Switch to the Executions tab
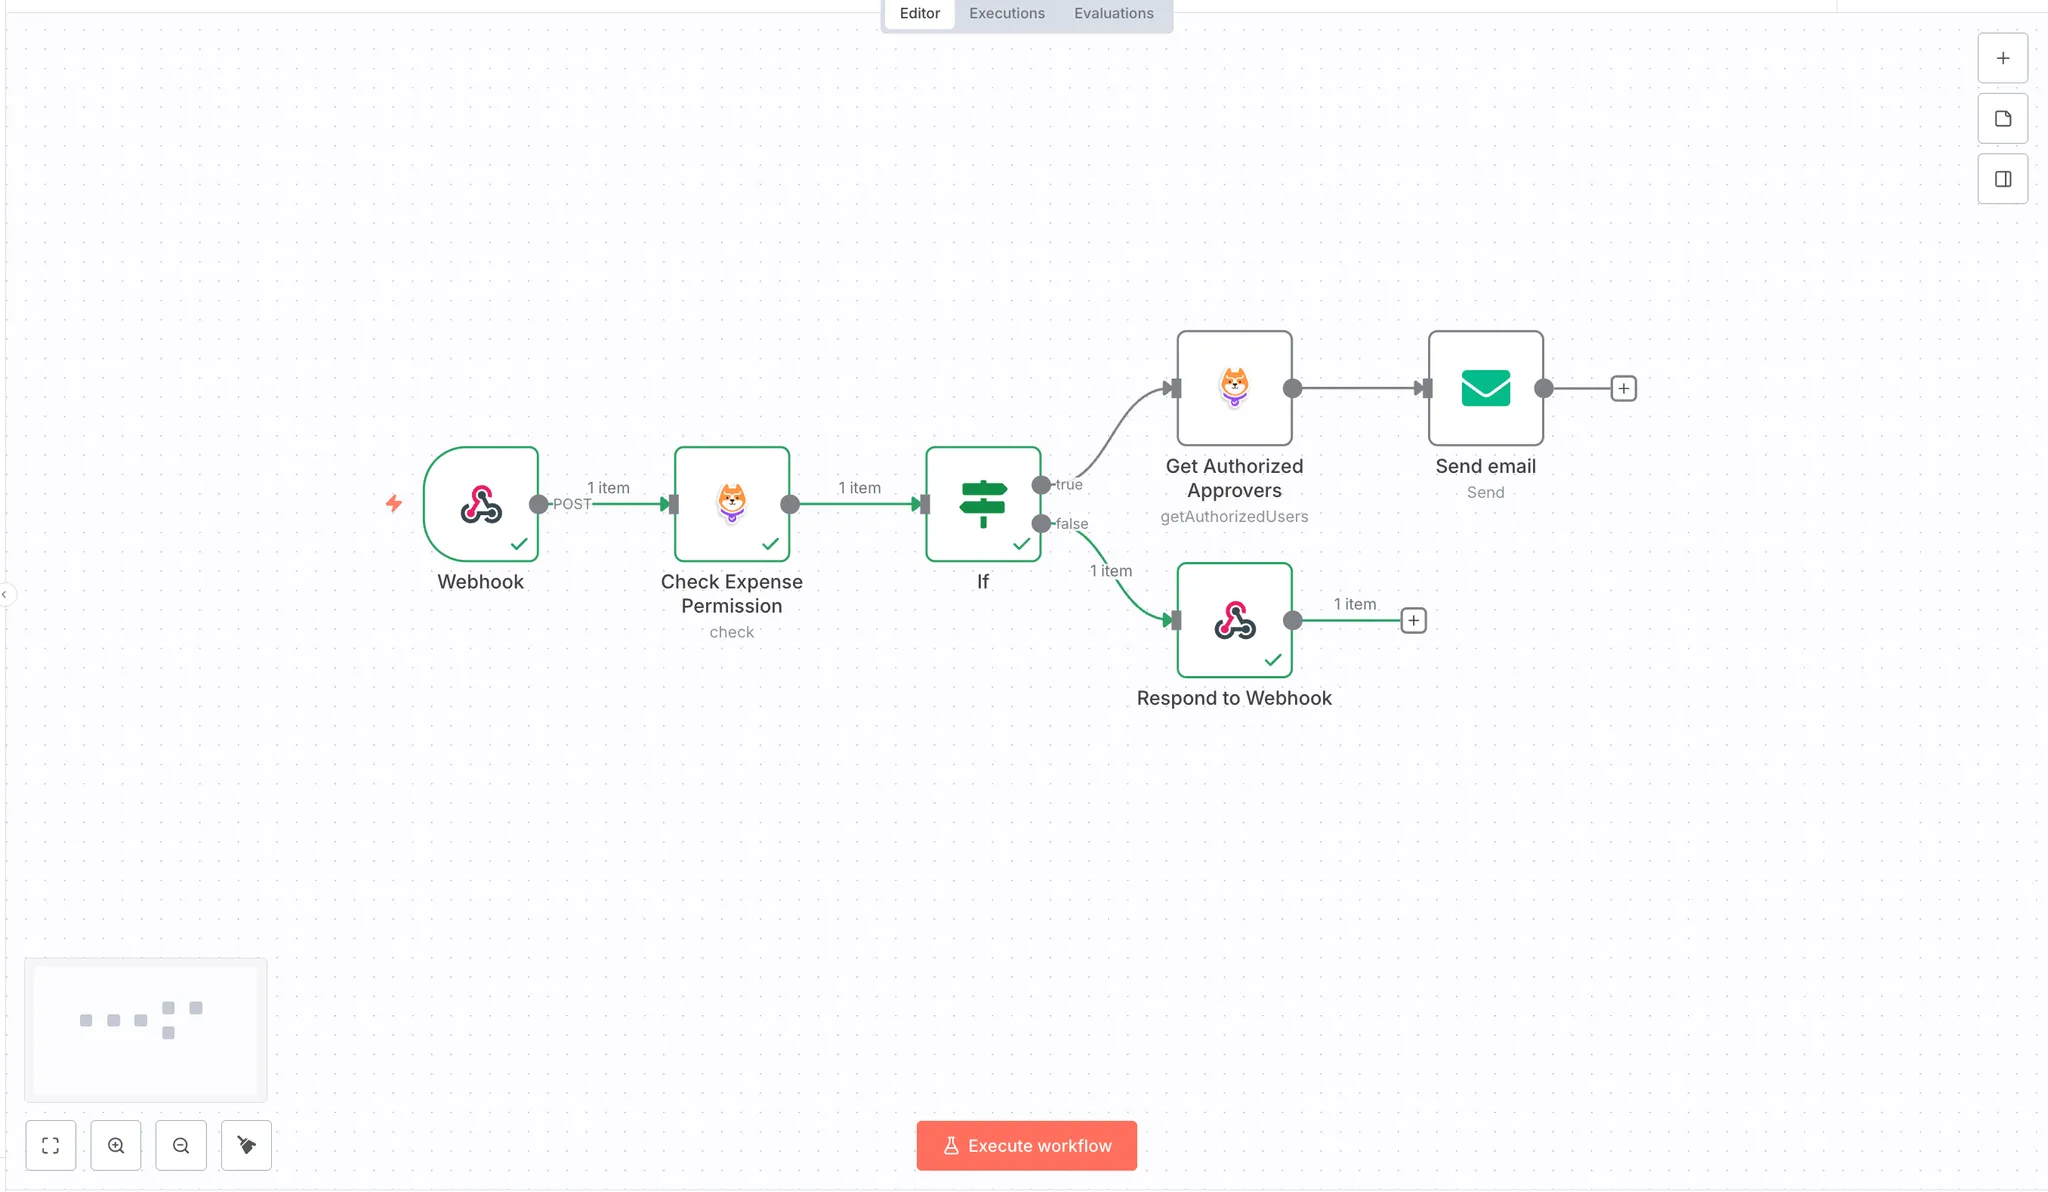 pos(1006,14)
